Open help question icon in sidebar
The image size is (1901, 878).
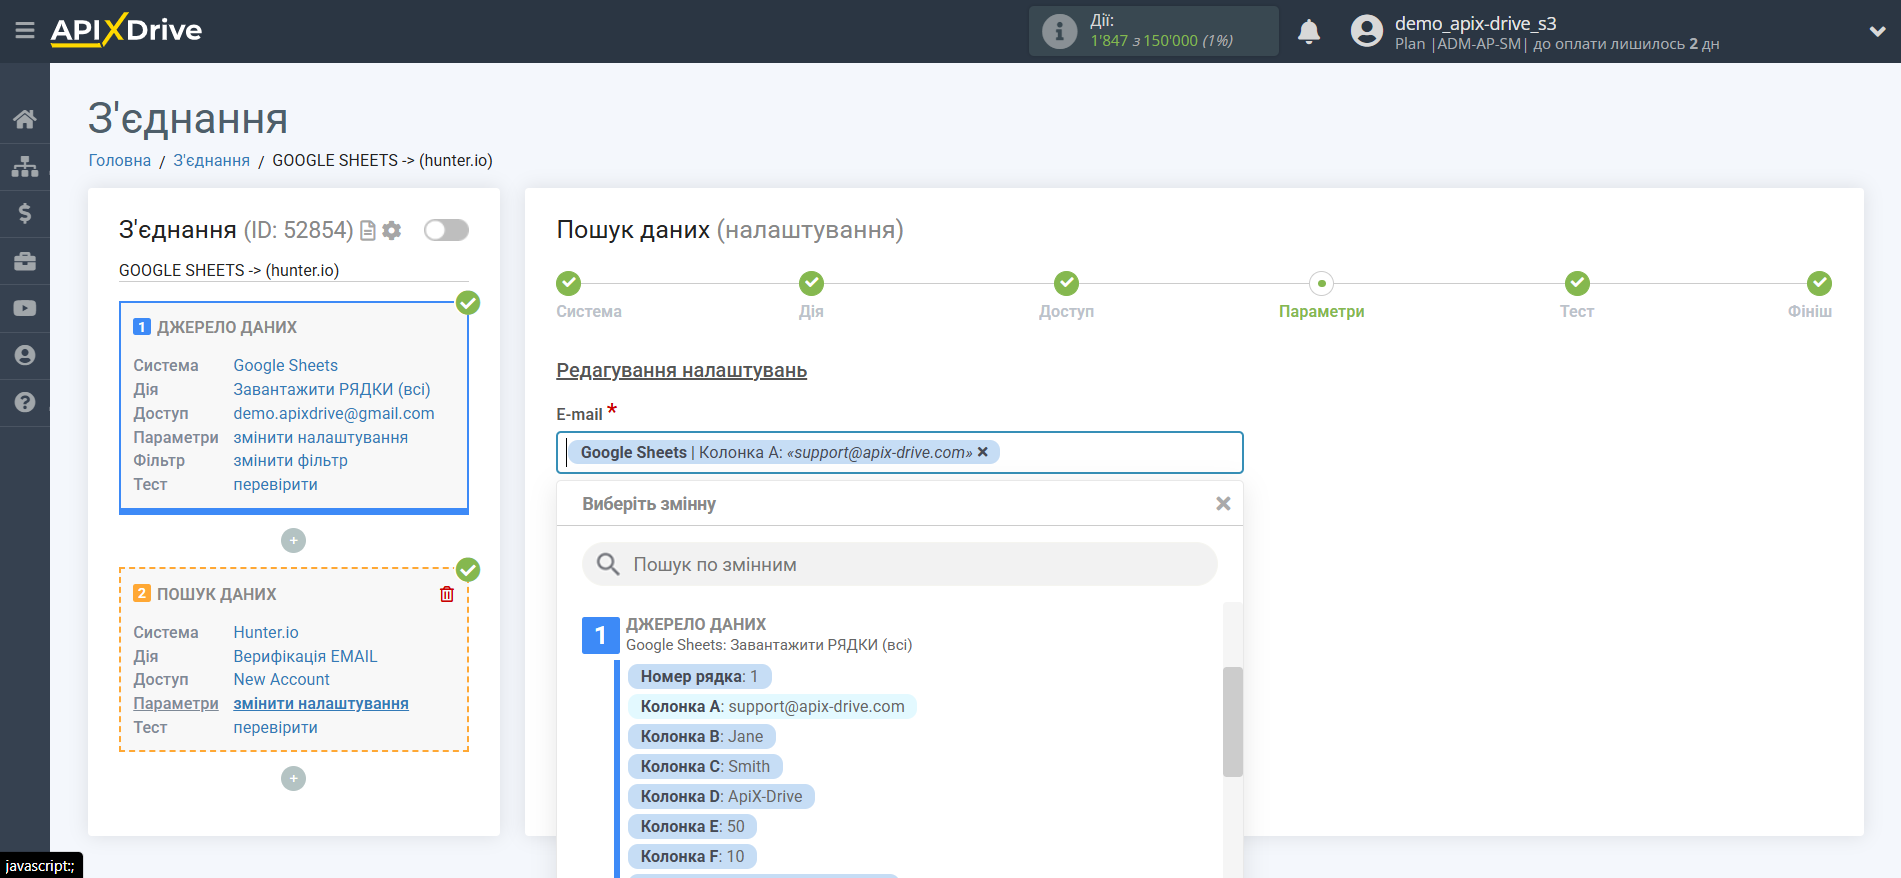[x=25, y=402]
